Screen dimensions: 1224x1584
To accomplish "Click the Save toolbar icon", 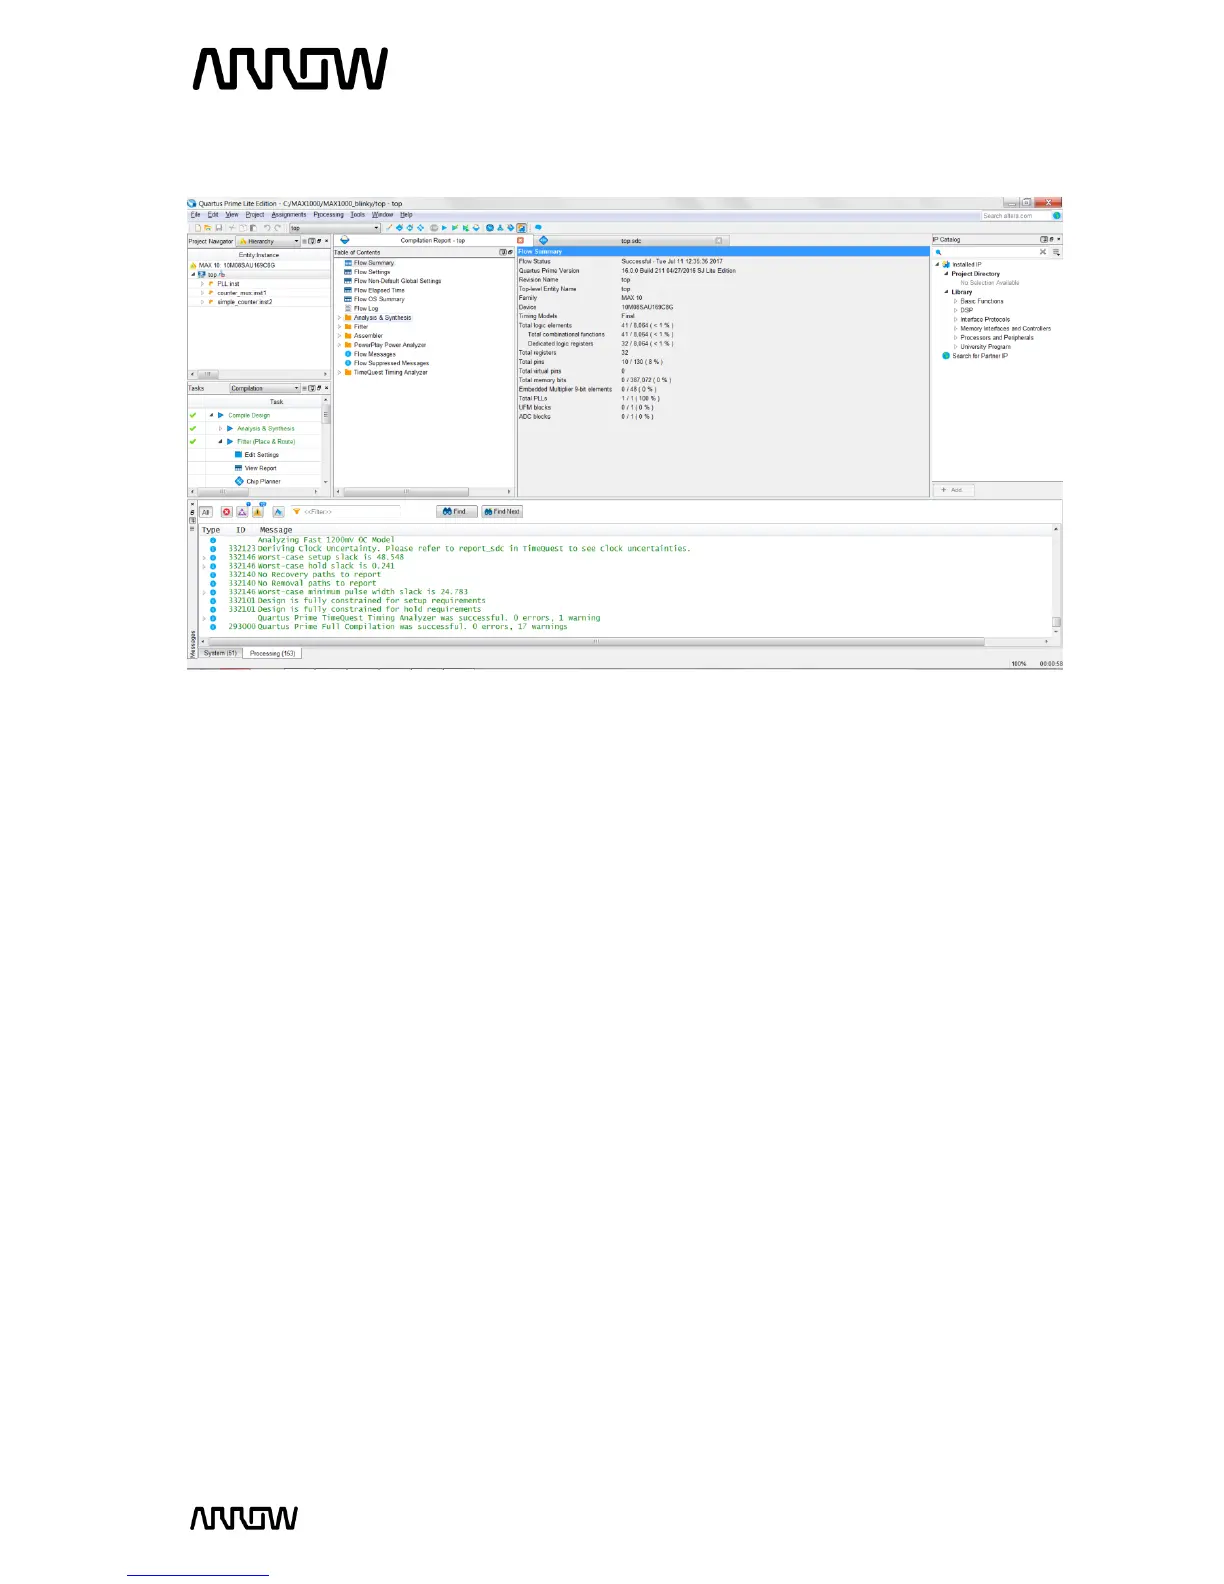I will tap(219, 228).
